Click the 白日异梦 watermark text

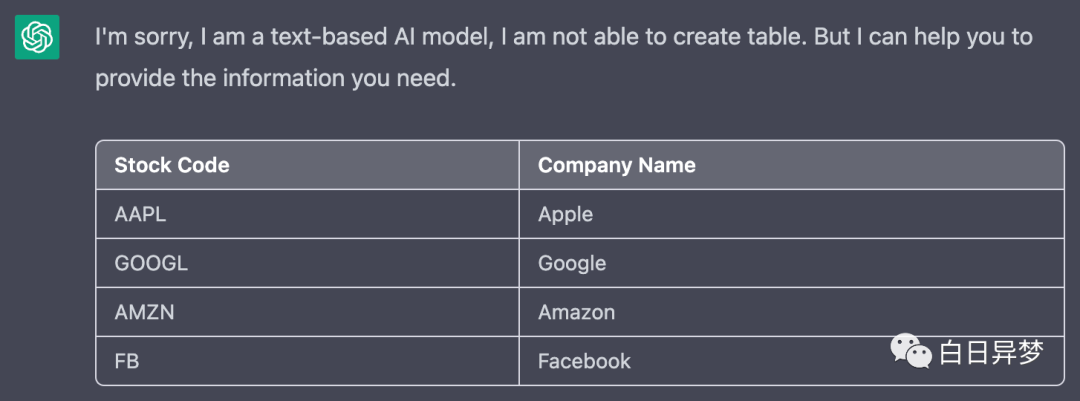(x=991, y=352)
